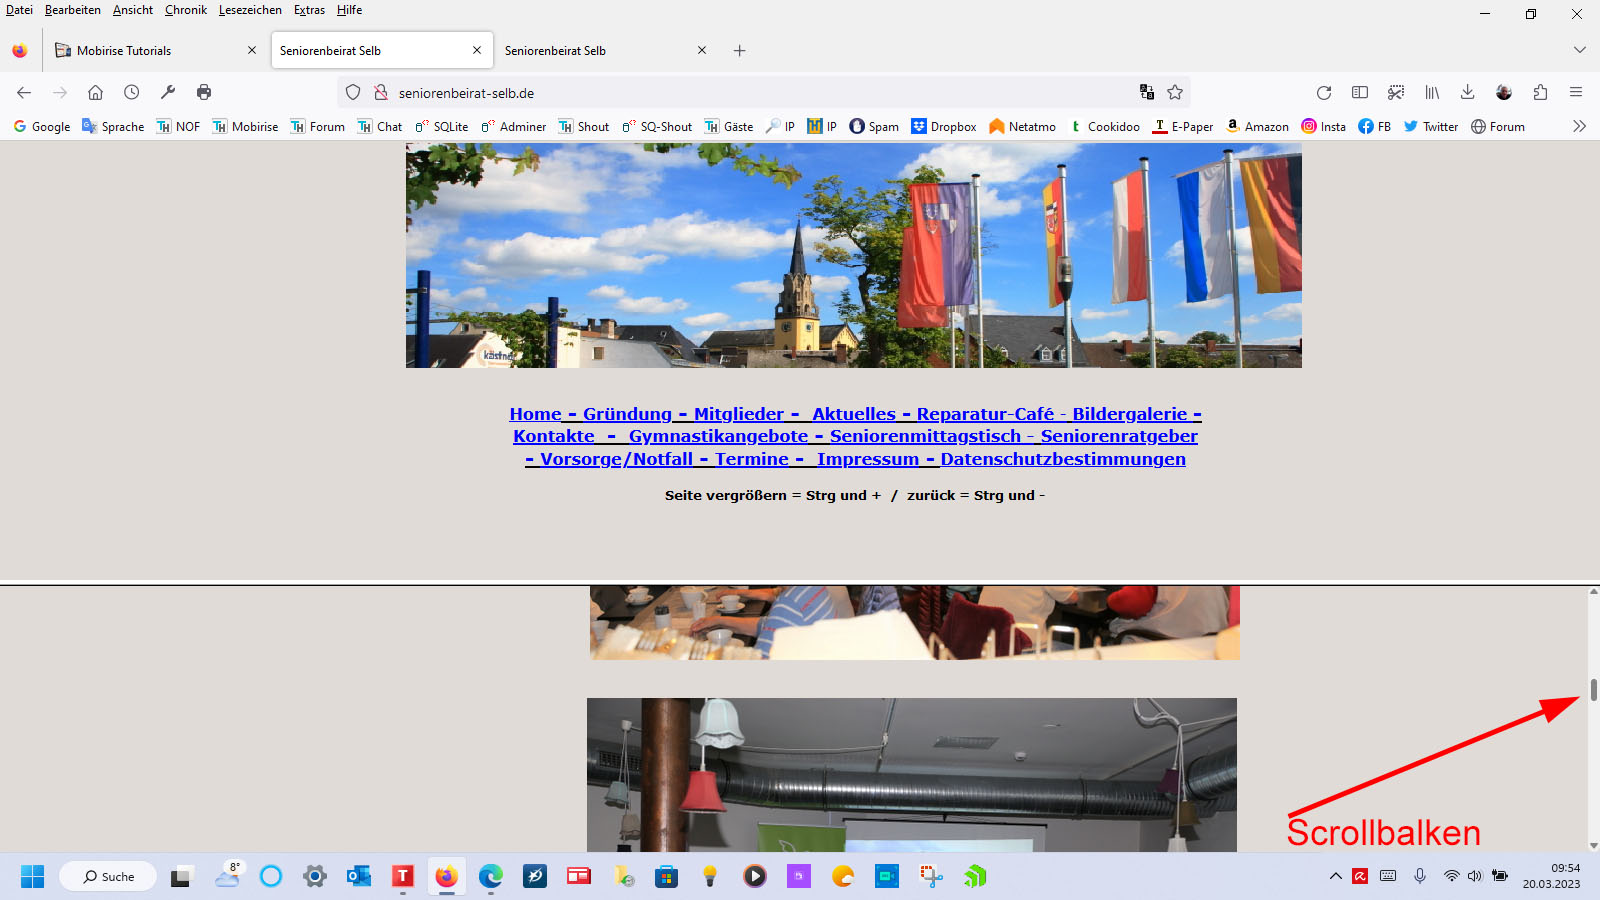
Task: Open the extensions puzzle icon
Action: point(1540,93)
